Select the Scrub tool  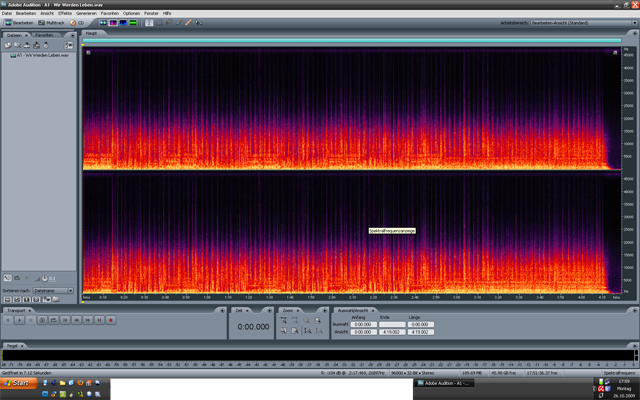pos(198,23)
